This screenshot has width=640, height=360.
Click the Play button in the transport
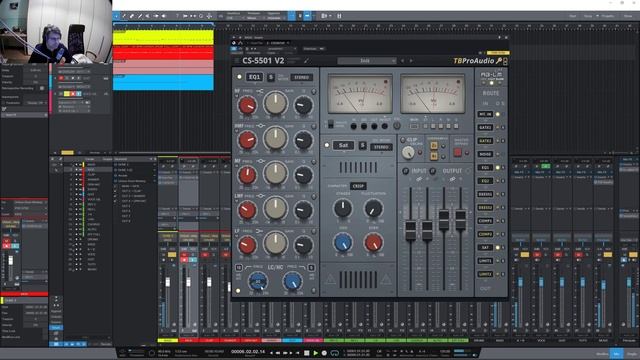click(315, 353)
